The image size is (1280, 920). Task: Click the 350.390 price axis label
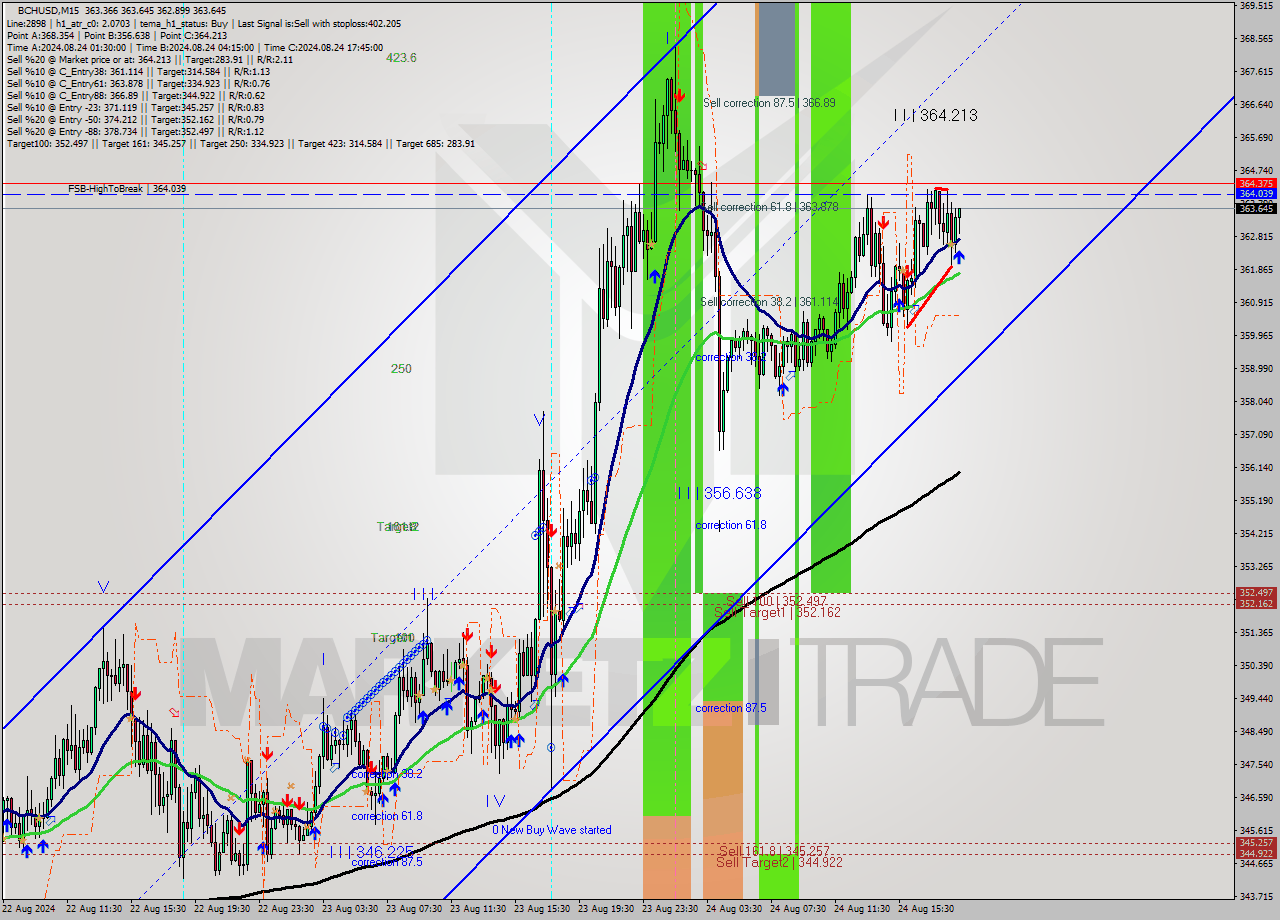tap(1256, 666)
